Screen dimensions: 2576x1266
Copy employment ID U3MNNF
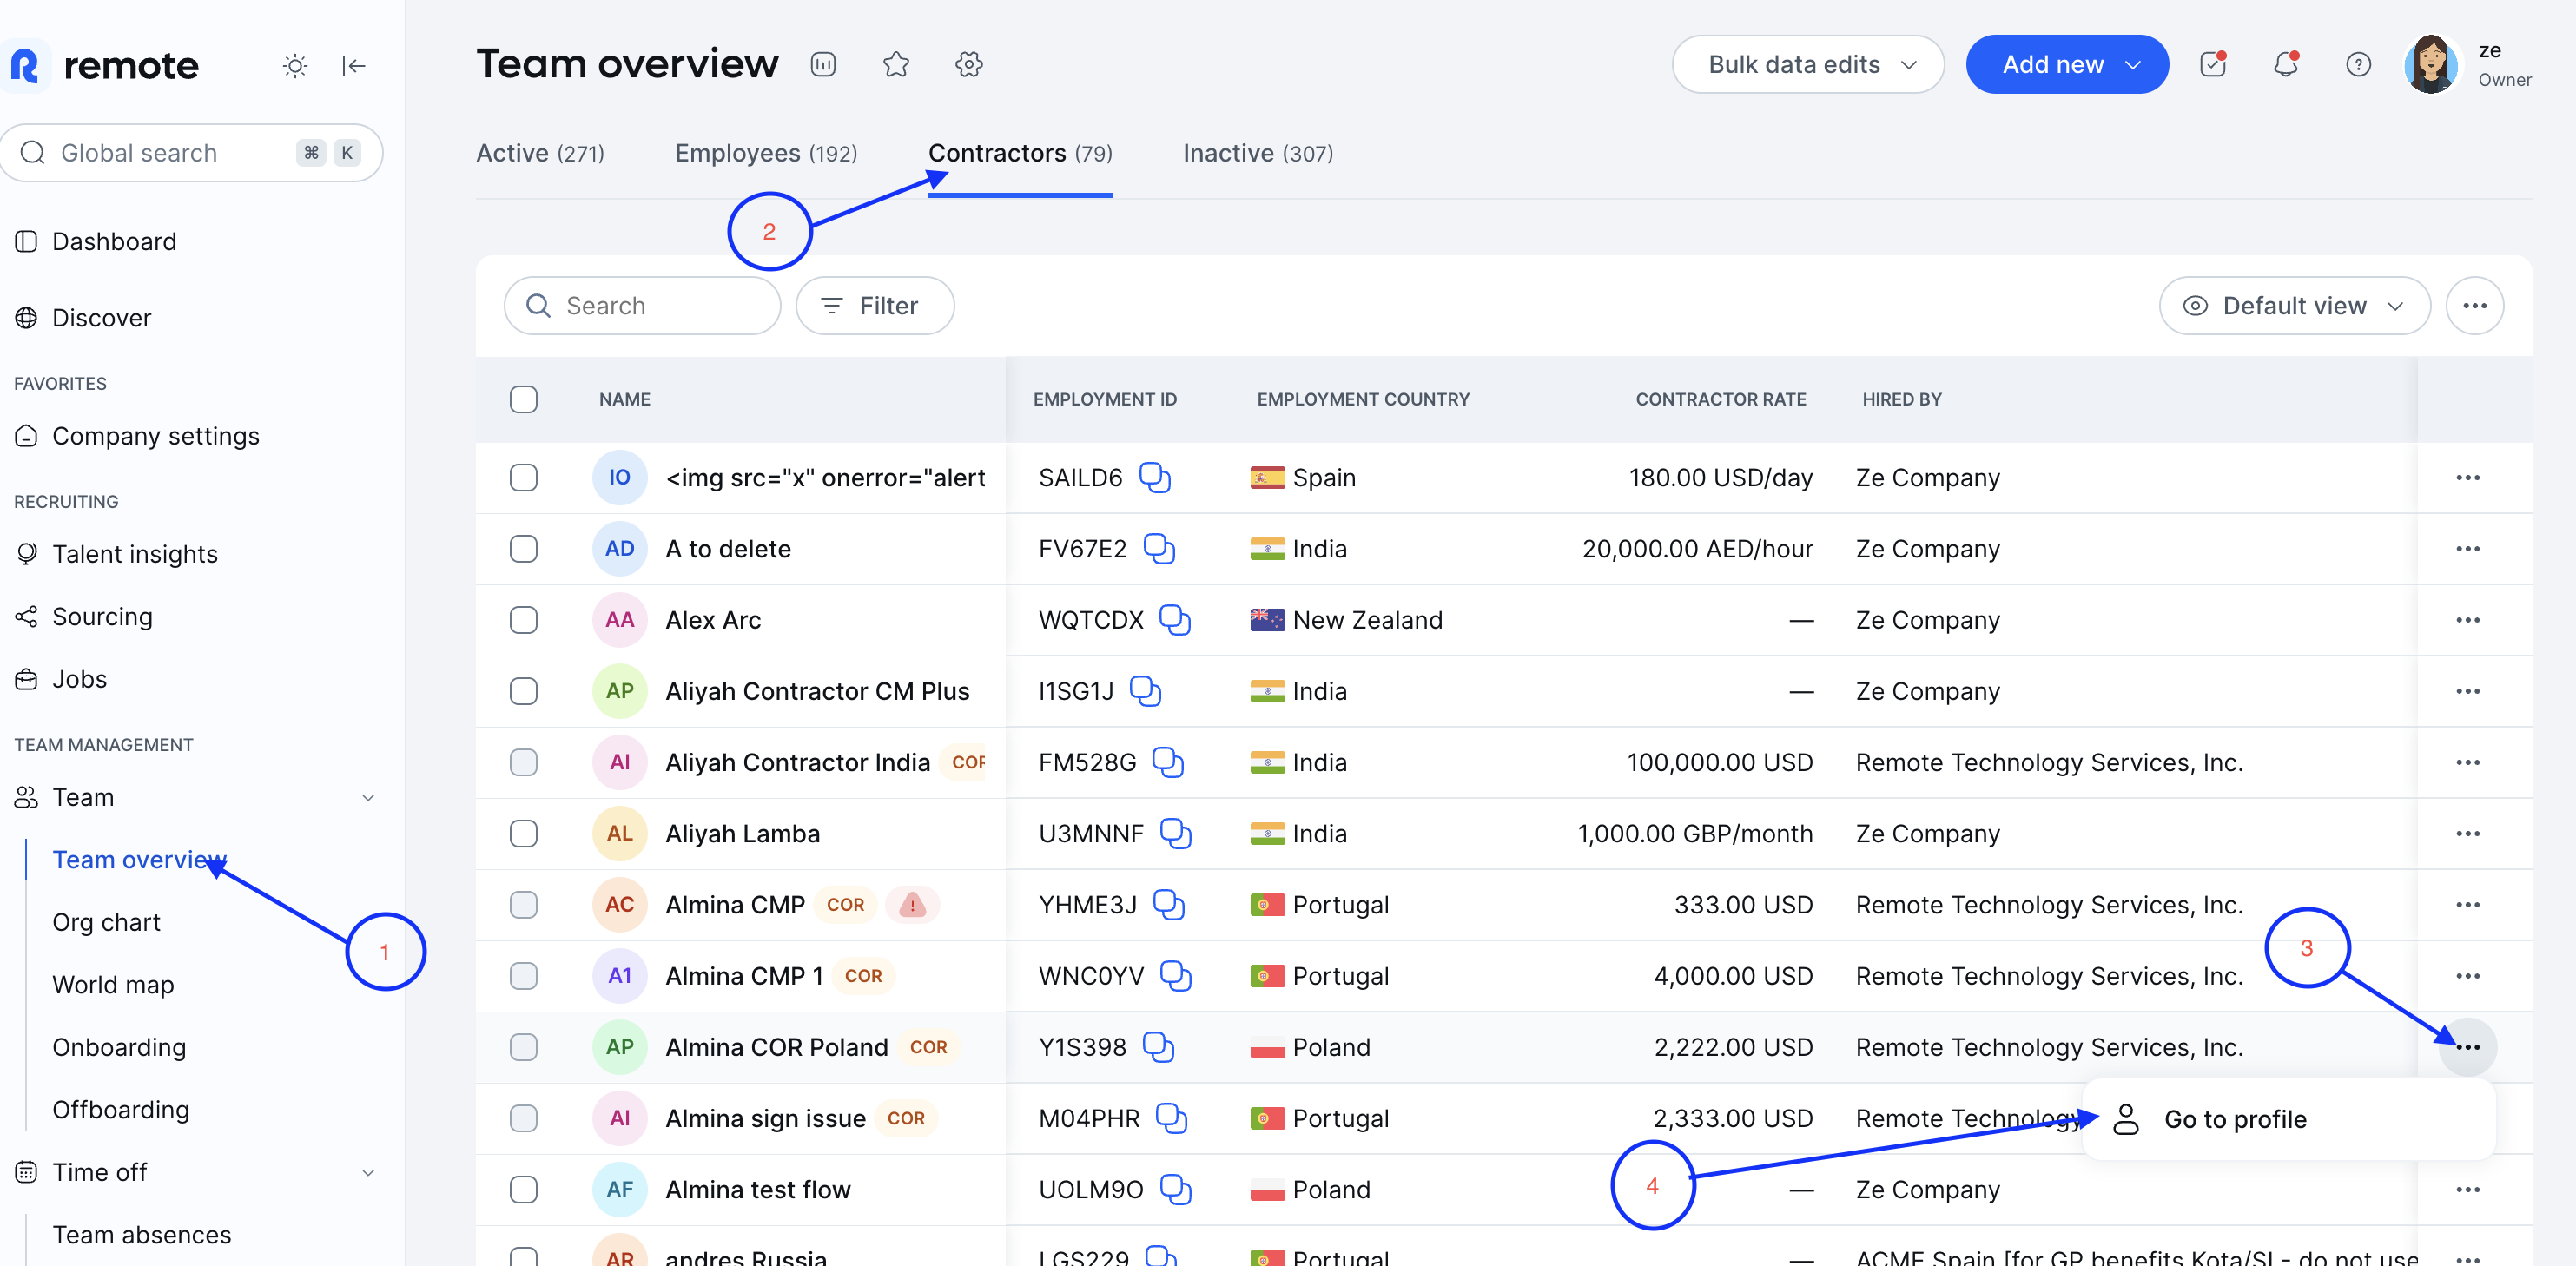pos(1176,834)
